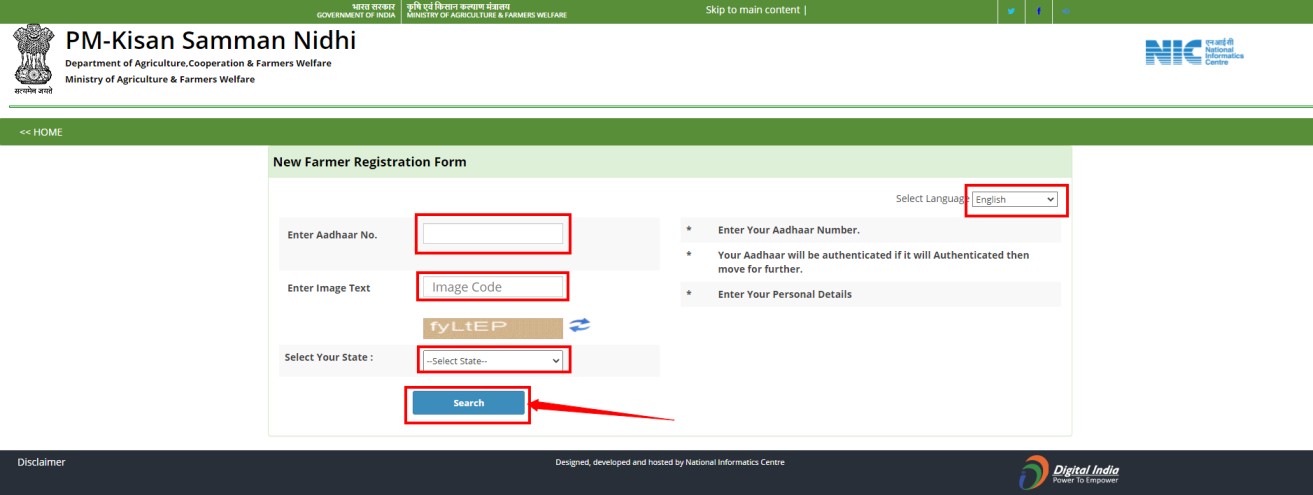1313x495 pixels.
Task: Click the Enter Your Personal Details instruction
Action: pyautogui.click(x=785, y=294)
